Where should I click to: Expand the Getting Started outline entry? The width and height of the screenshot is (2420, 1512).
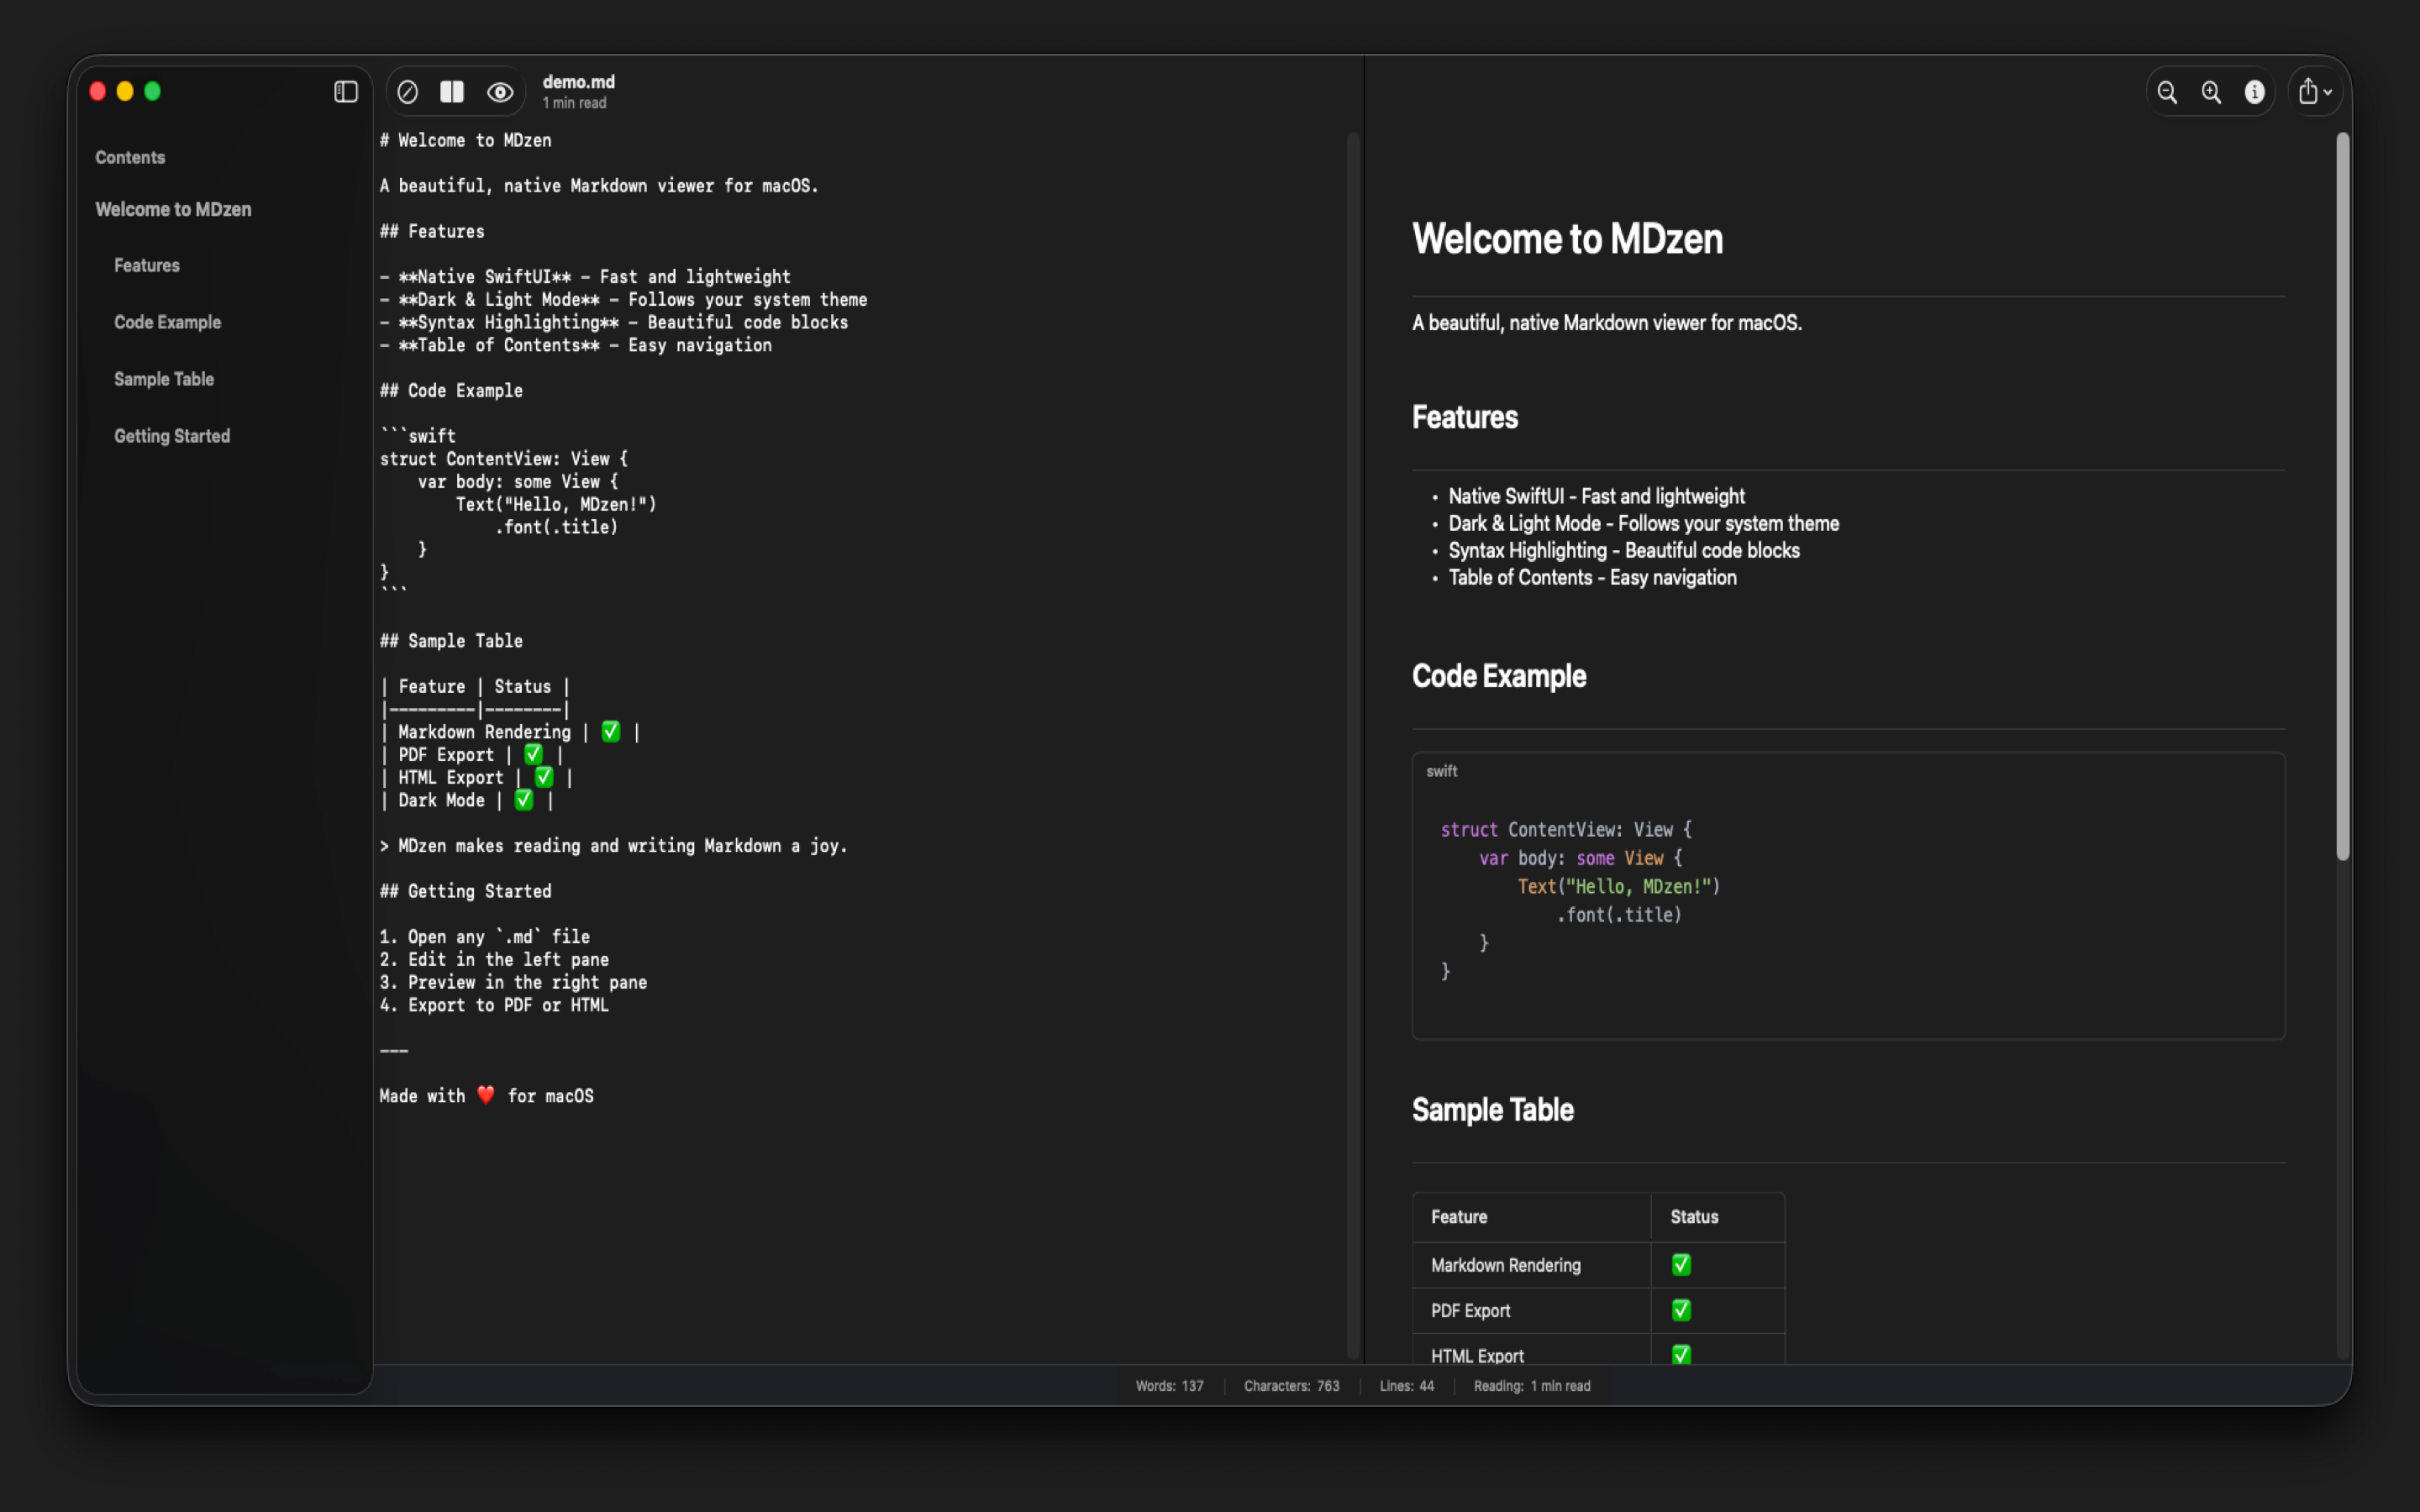pyautogui.click(x=171, y=435)
